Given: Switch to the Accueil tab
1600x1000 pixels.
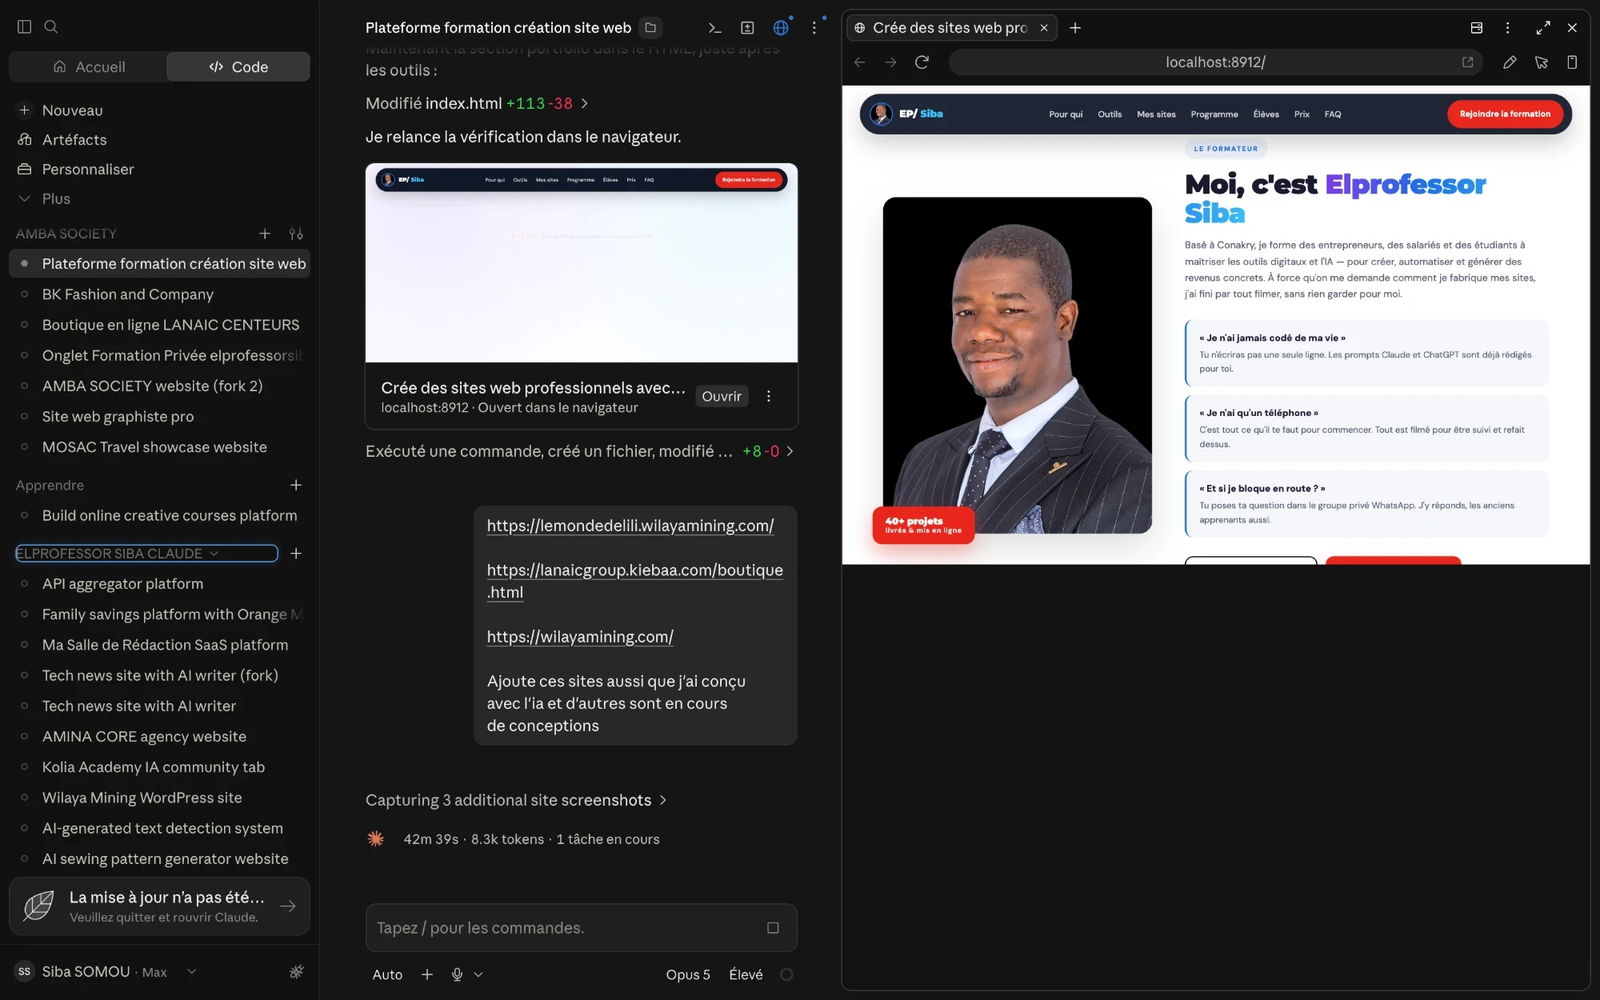Looking at the screenshot, I should click(88, 67).
